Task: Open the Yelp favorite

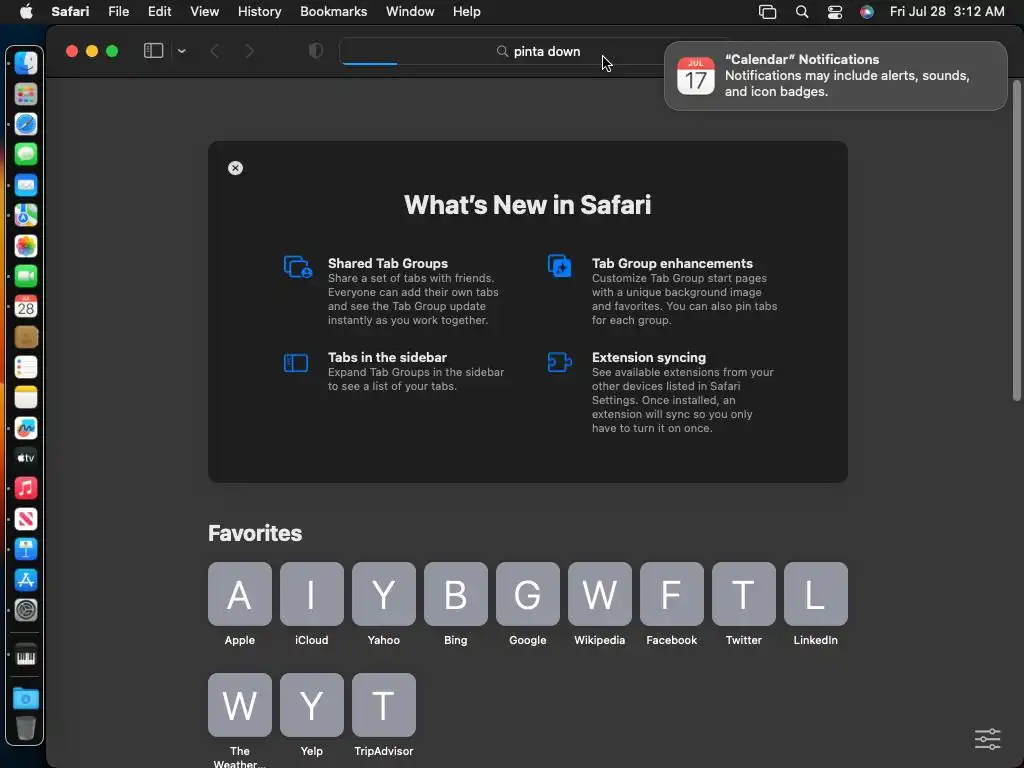Action: 312,705
